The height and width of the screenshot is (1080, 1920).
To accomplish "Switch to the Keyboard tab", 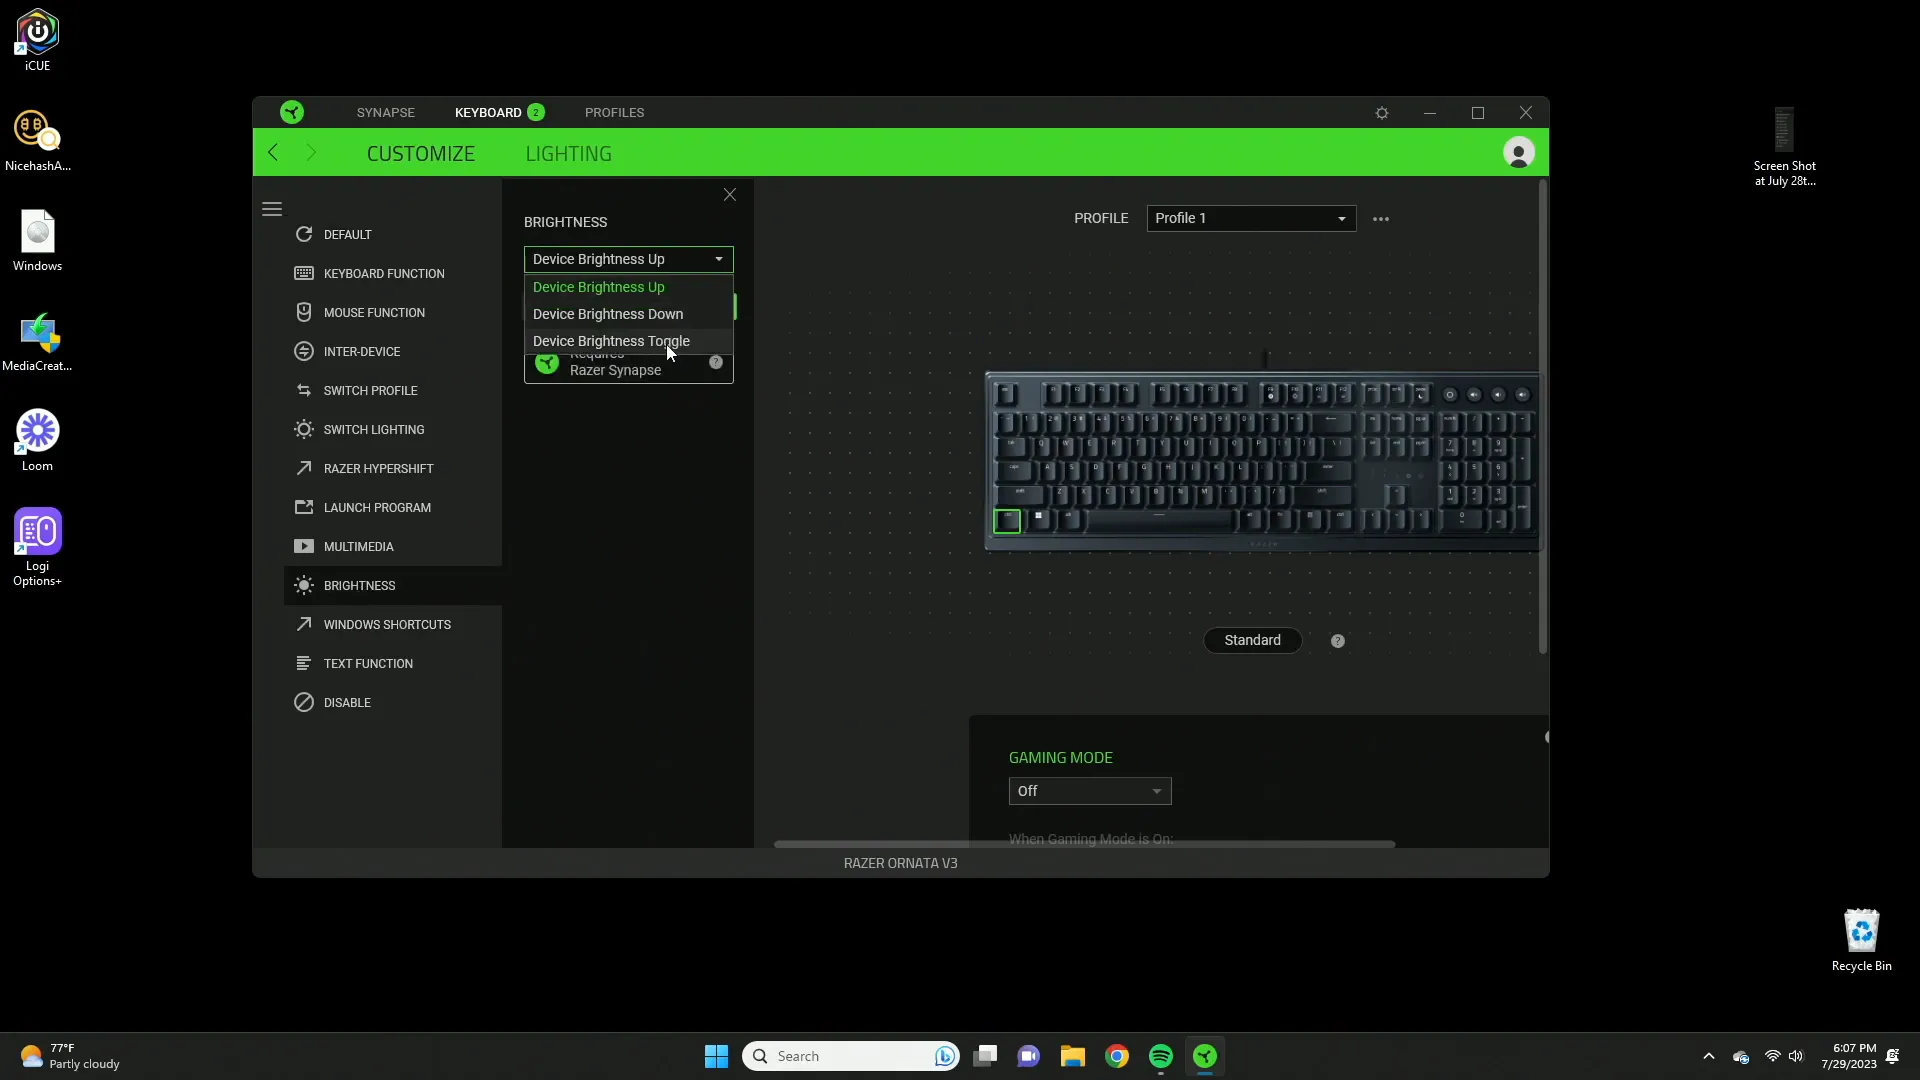I will 499,112.
